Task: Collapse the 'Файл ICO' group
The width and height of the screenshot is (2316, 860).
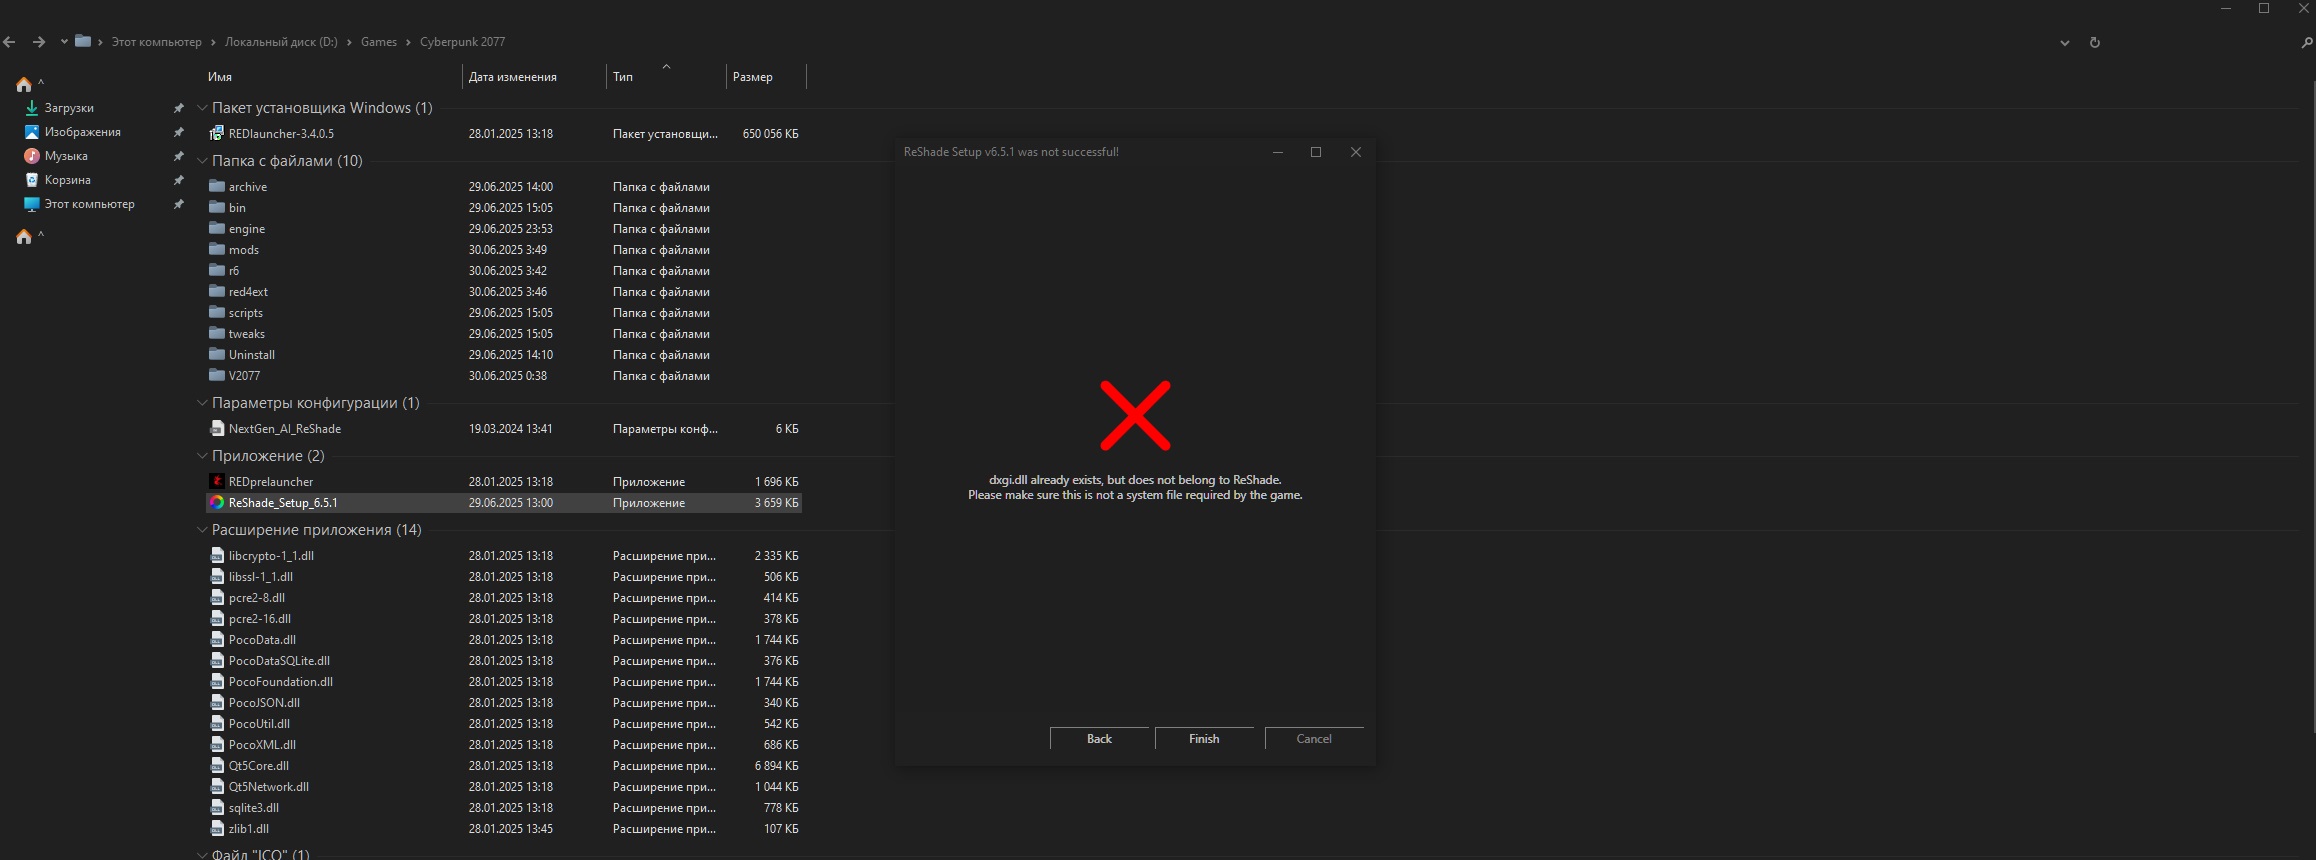Action: click(x=202, y=854)
